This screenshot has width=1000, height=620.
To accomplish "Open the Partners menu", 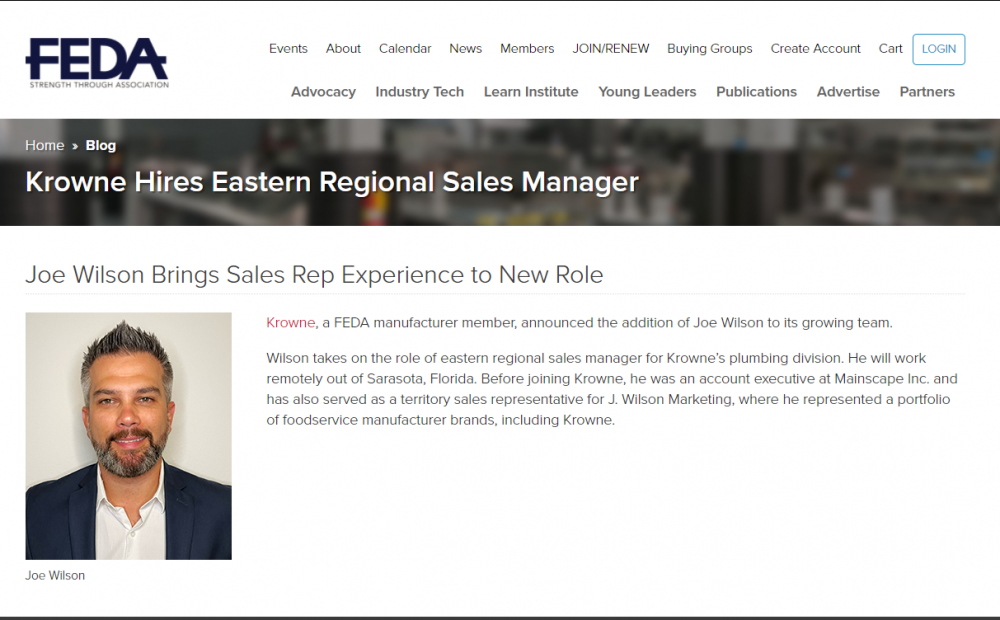I will point(927,92).
